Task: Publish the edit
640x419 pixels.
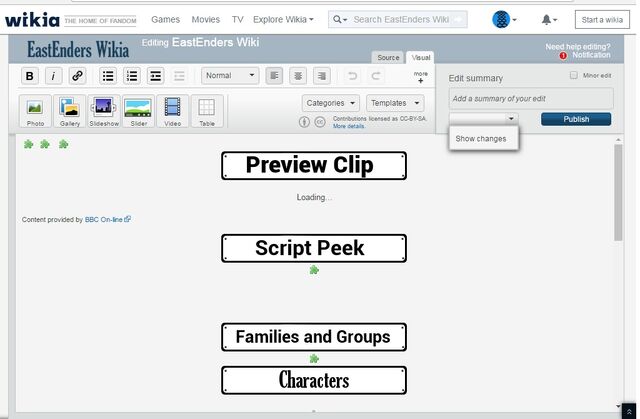Action: point(576,119)
